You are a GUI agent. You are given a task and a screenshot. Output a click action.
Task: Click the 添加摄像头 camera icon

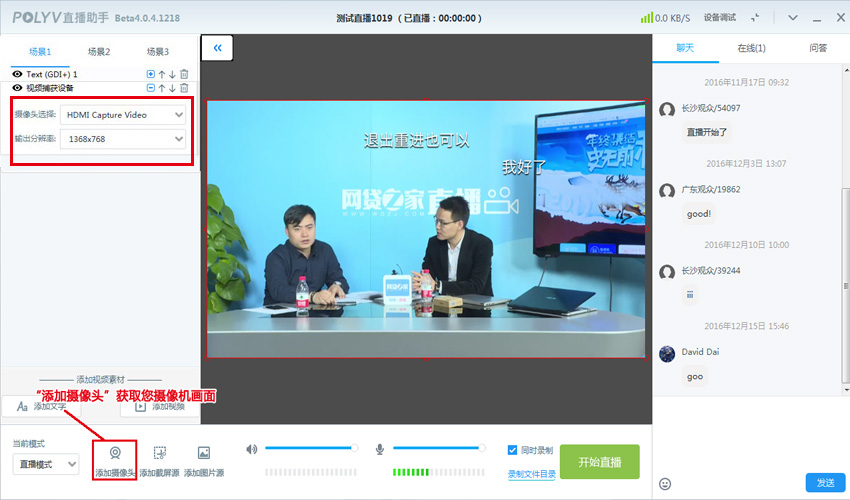114,453
